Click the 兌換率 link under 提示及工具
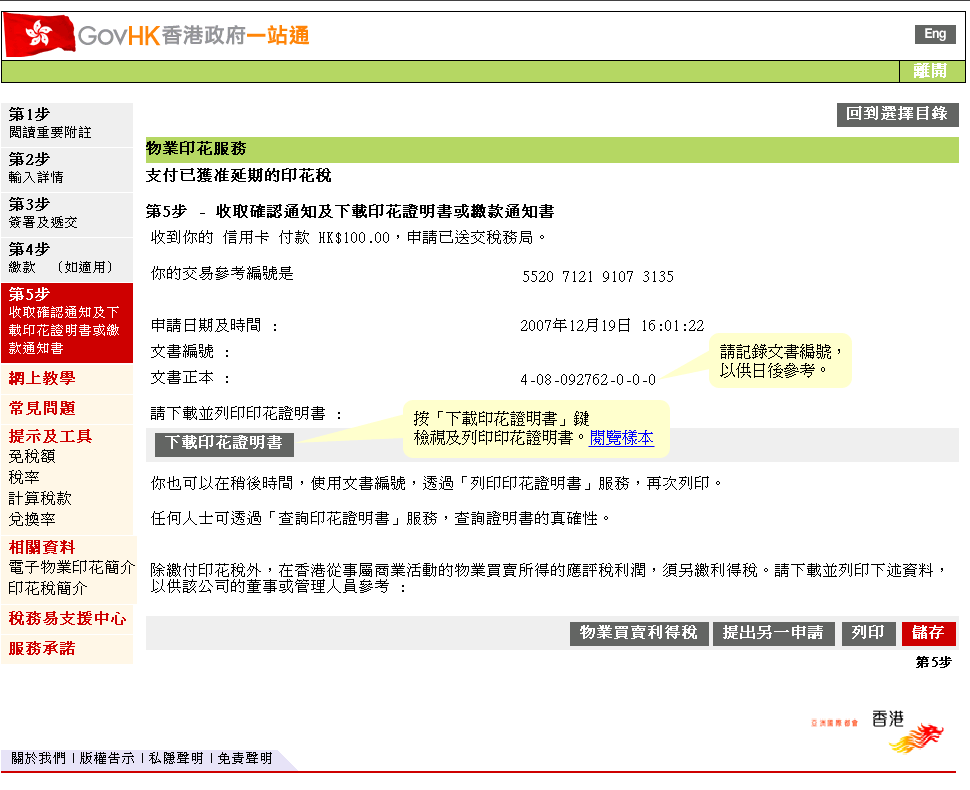 coord(33,519)
